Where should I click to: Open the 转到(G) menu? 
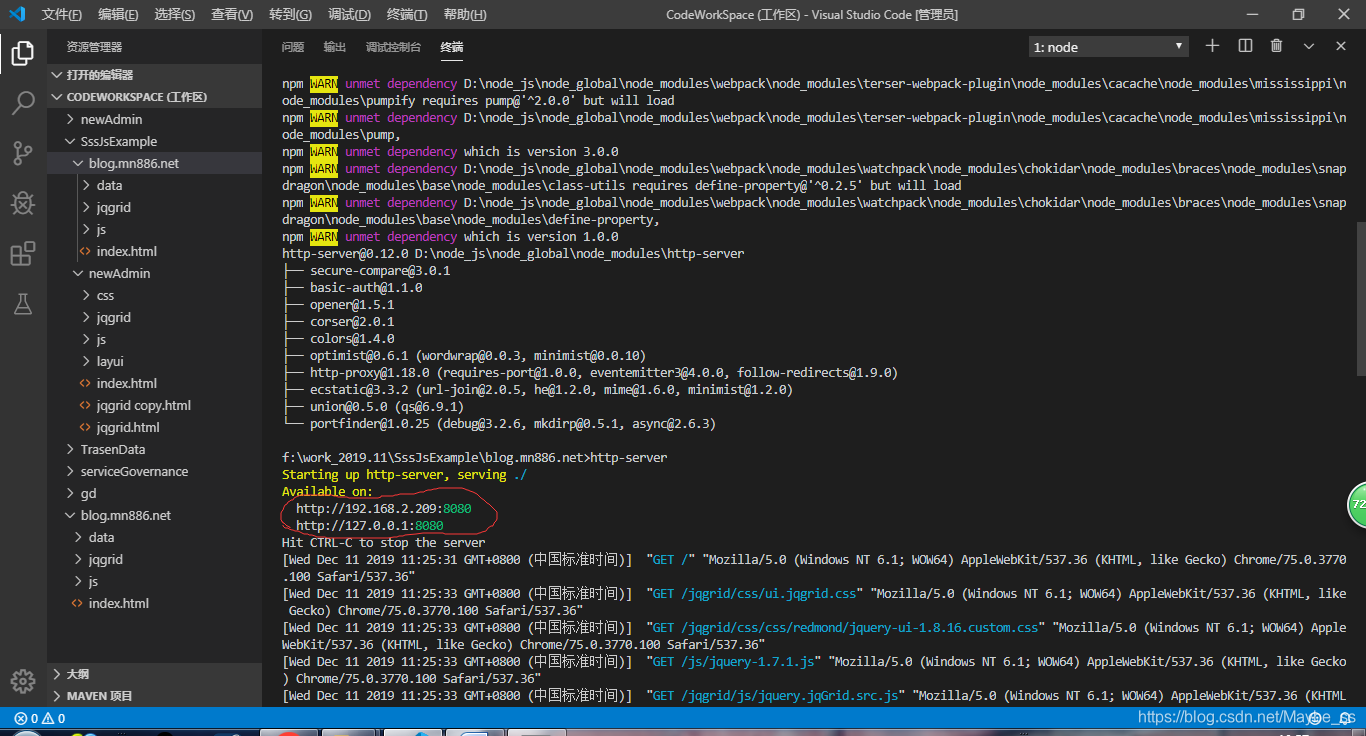[x=290, y=15]
